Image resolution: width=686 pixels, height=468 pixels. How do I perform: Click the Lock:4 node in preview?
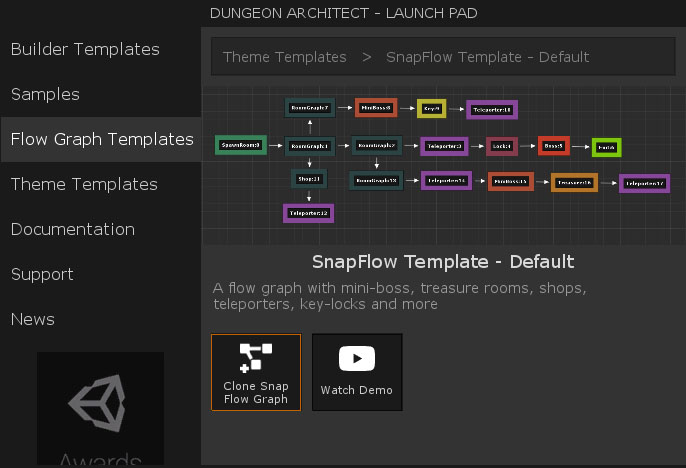(502, 146)
